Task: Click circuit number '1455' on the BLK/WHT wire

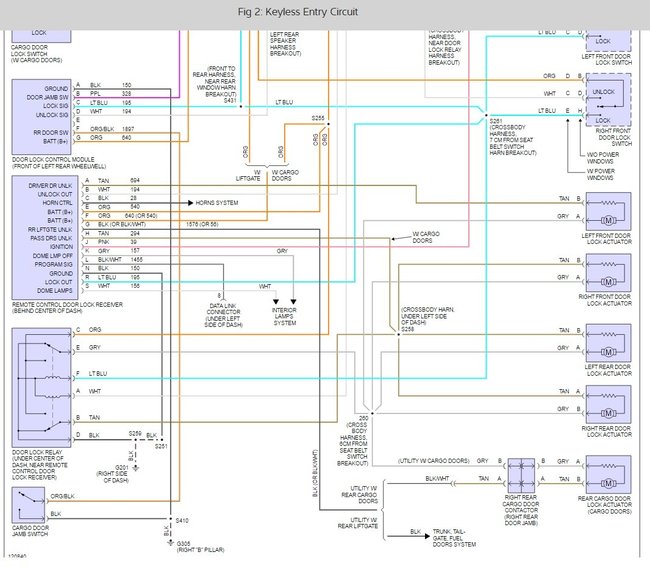Action: click(x=136, y=260)
